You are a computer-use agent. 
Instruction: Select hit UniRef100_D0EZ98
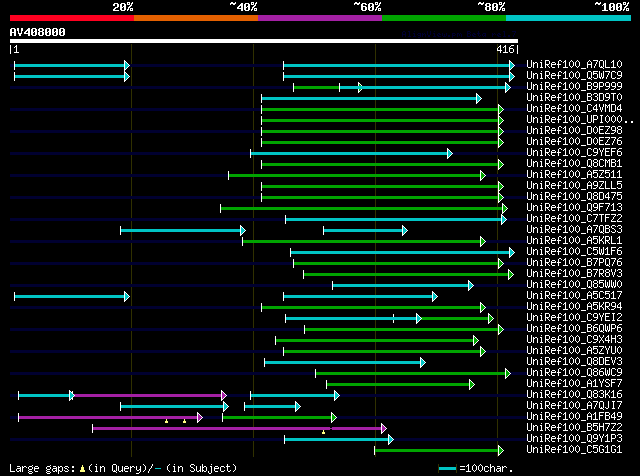(574, 131)
